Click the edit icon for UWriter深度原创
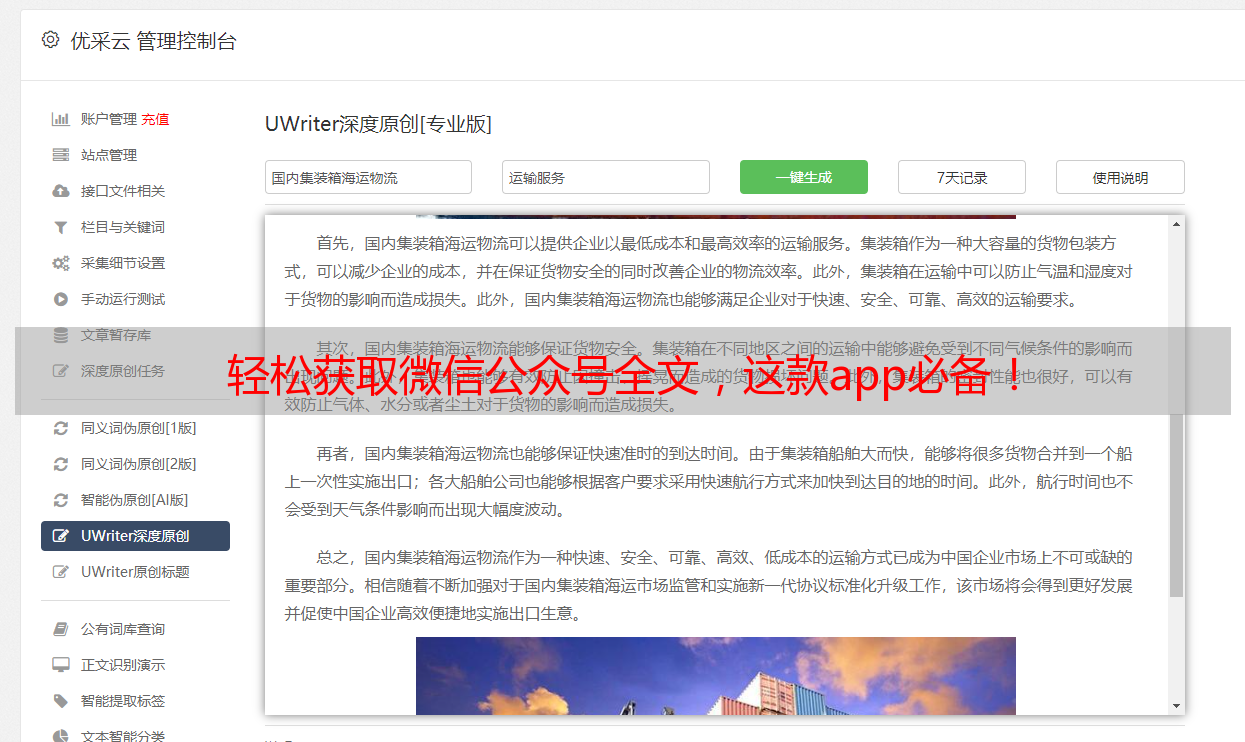Viewport: 1245px width, 742px height. [61, 536]
